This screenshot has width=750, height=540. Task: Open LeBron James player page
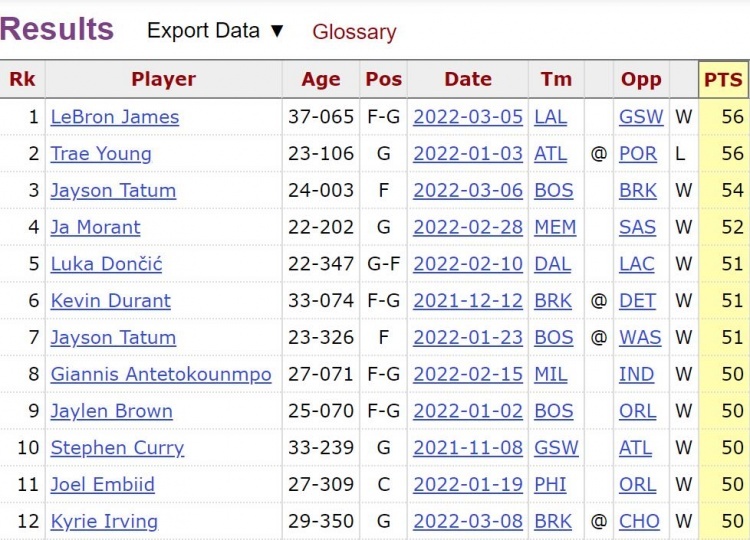[115, 117]
